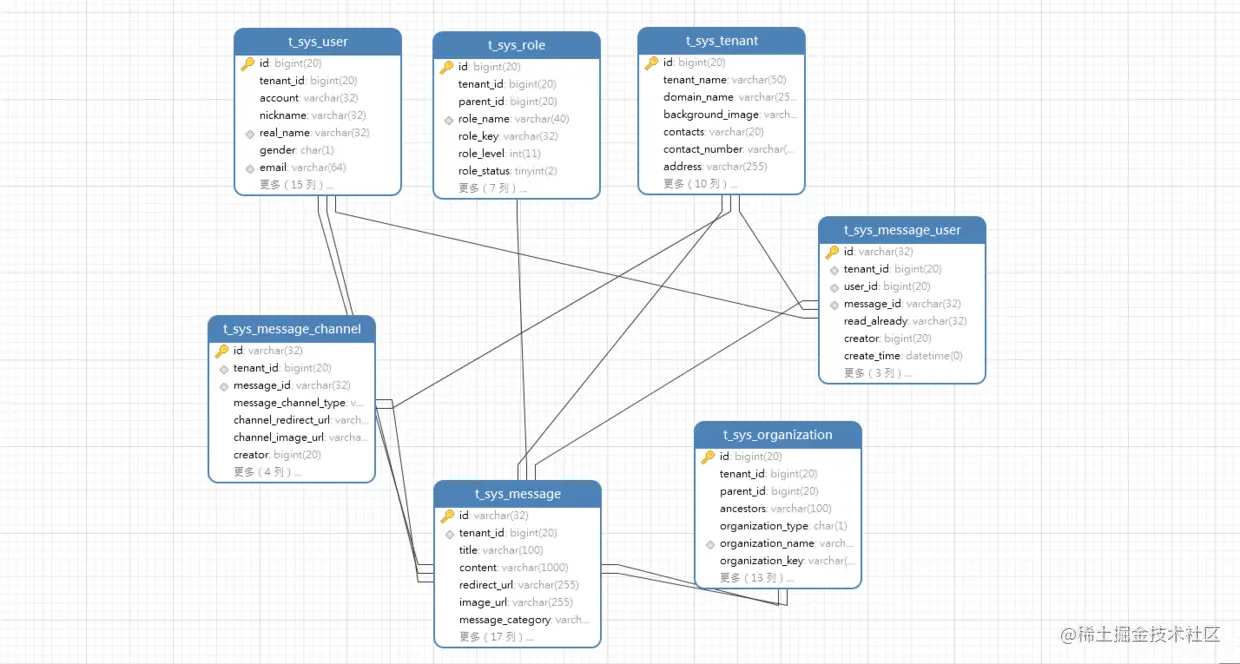Click the primary key icon in t_sys_message_user
The image size is (1240, 664).
pos(832,252)
